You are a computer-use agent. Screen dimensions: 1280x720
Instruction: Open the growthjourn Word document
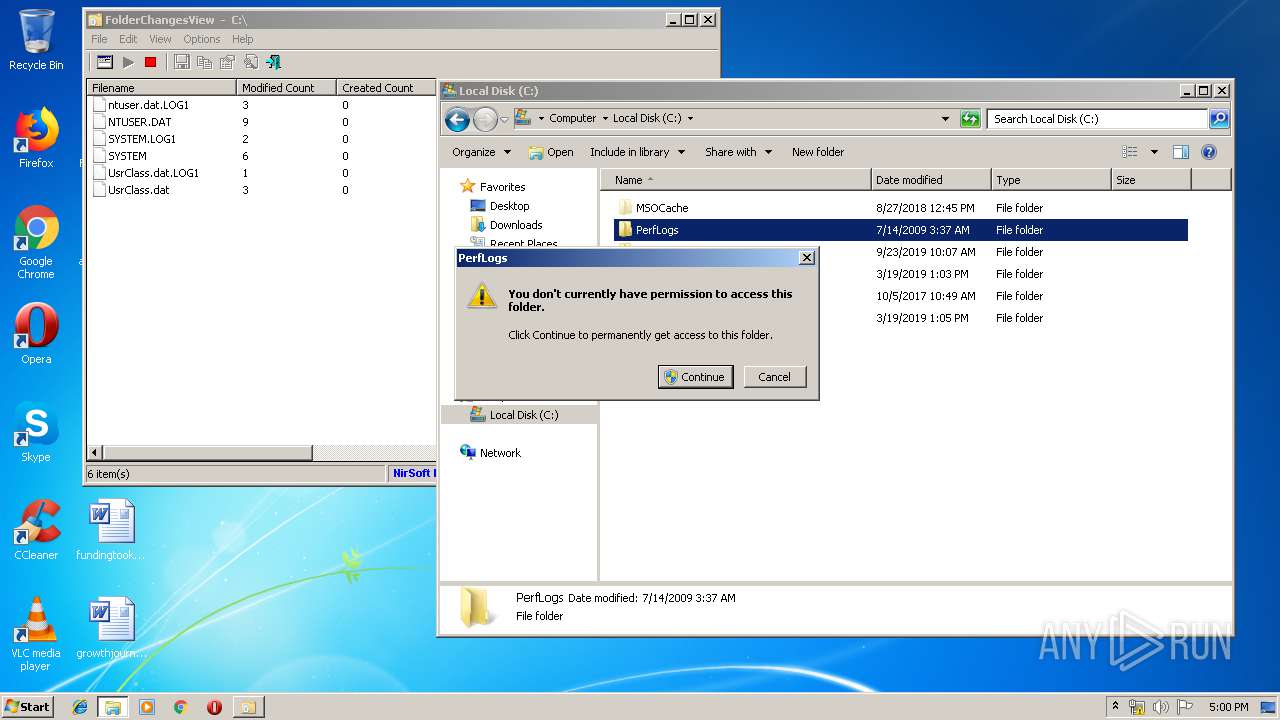tap(110, 628)
